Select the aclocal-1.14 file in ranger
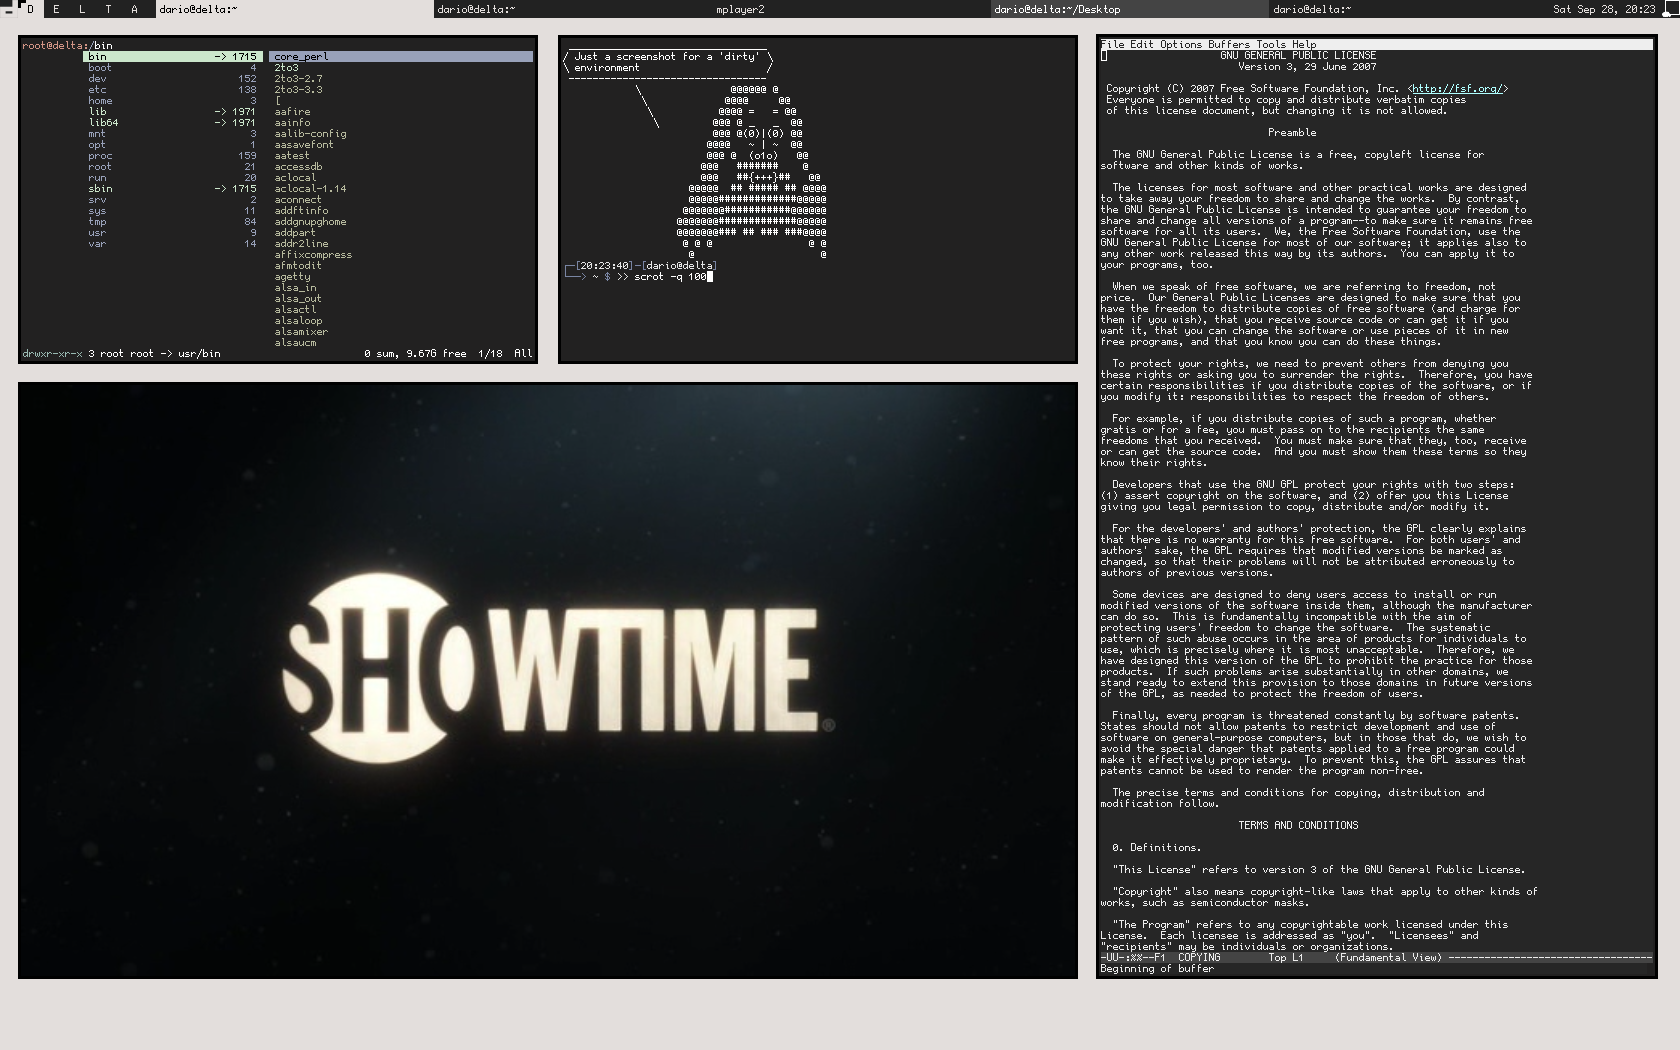Screen dimensions: 1680x1050 (310, 189)
